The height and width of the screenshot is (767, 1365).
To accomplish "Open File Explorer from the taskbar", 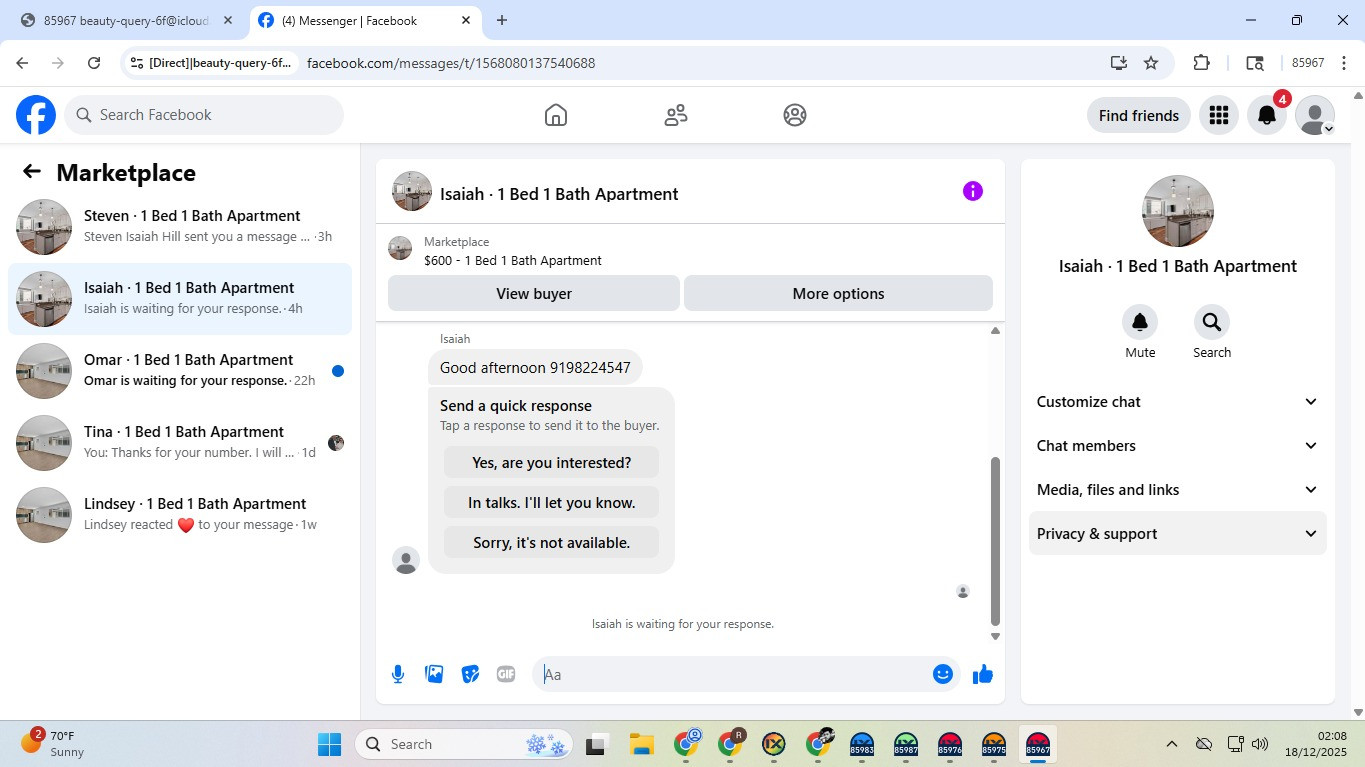I will (641, 744).
